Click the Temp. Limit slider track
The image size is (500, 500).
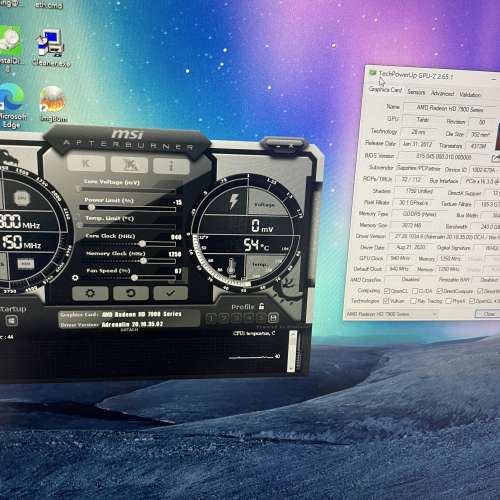[127, 226]
